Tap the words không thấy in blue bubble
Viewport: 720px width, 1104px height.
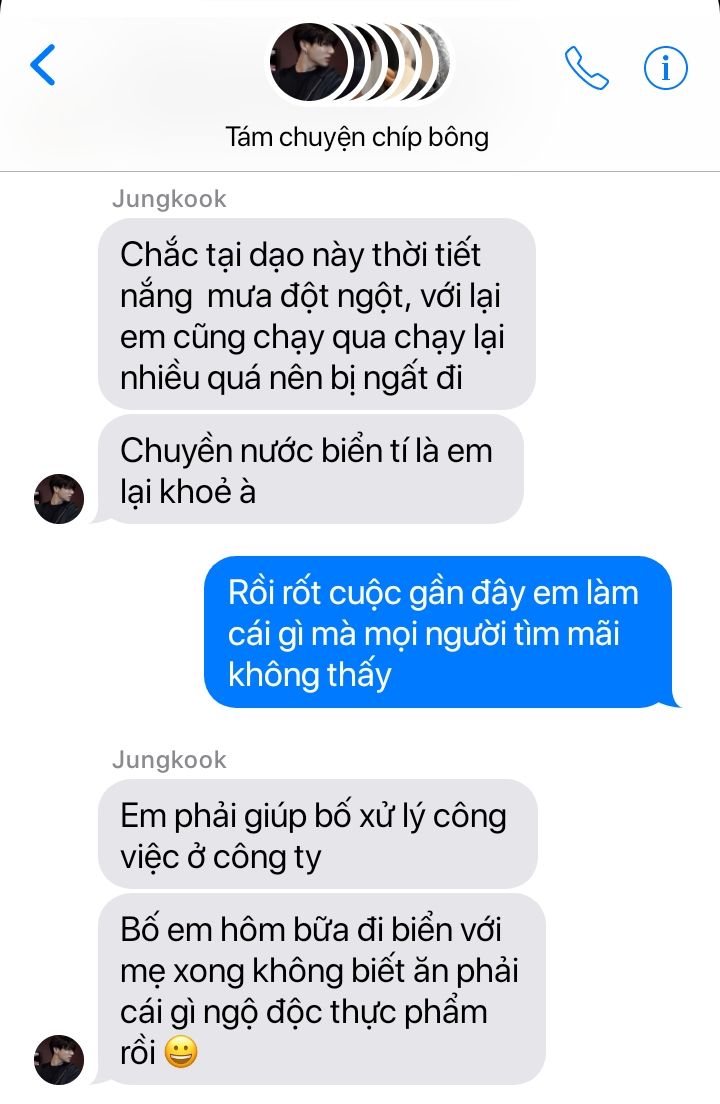pos(310,675)
